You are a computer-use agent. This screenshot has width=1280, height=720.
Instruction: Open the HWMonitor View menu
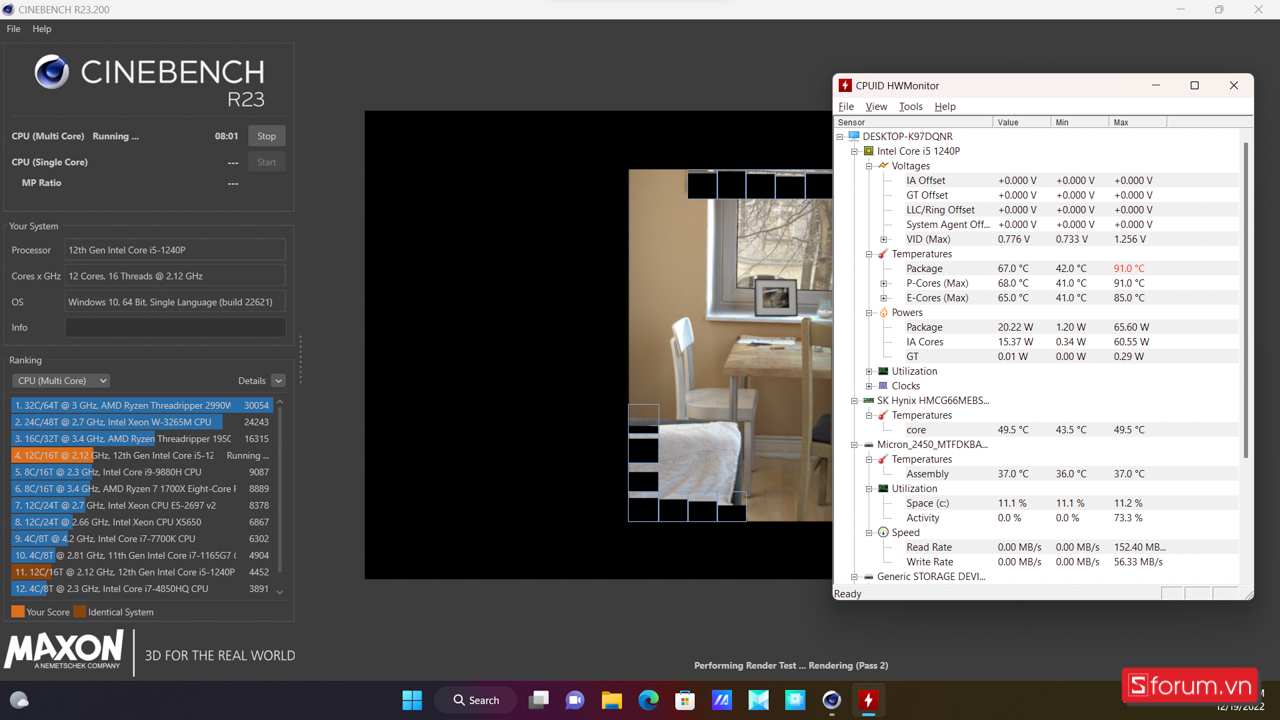pos(876,106)
